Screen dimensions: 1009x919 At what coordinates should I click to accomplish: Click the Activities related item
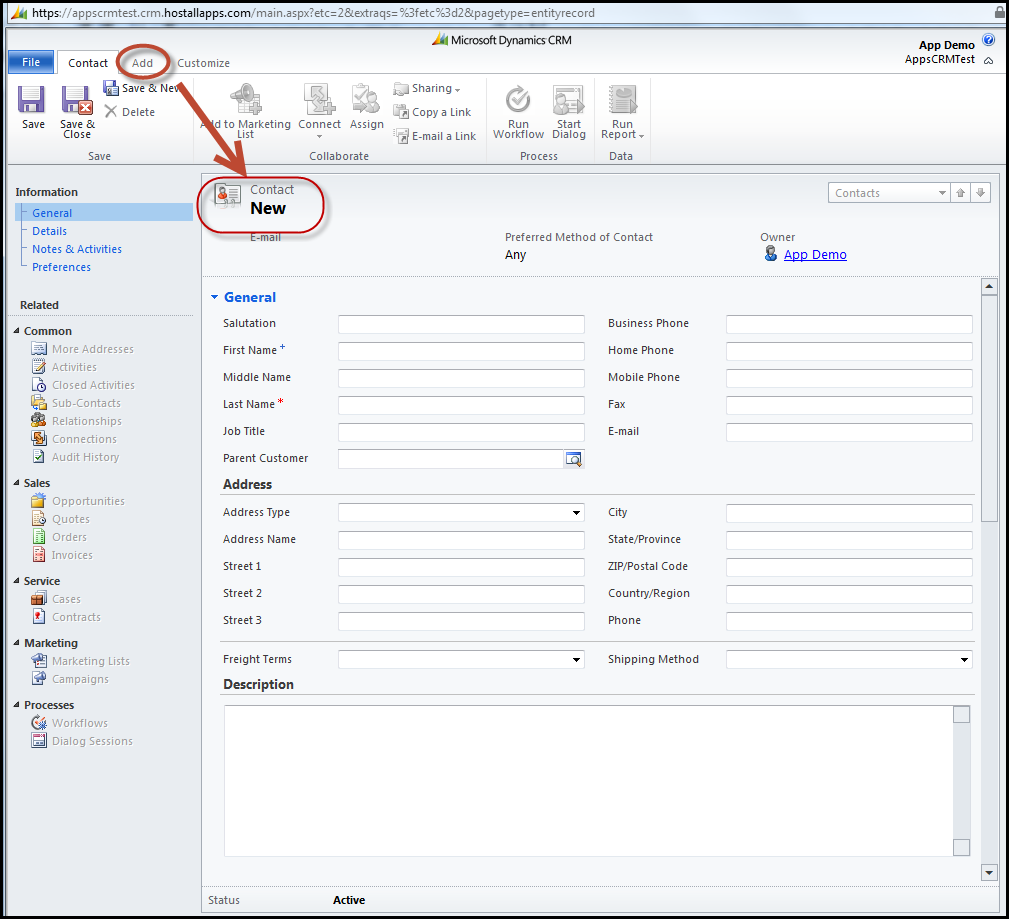click(64, 367)
